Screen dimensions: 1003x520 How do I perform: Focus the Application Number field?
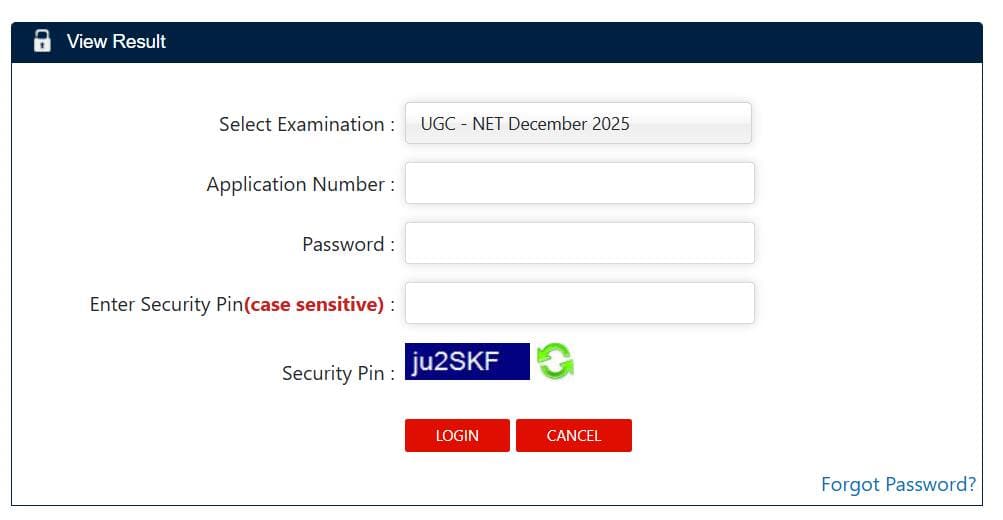pyautogui.click(x=579, y=183)
